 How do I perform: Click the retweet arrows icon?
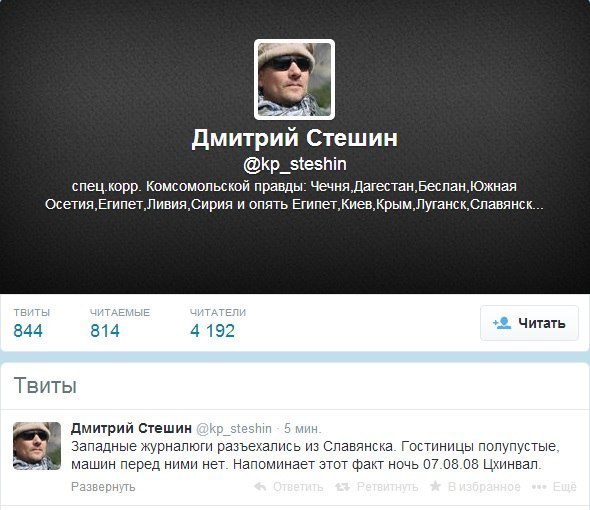[x=342, y=487]
